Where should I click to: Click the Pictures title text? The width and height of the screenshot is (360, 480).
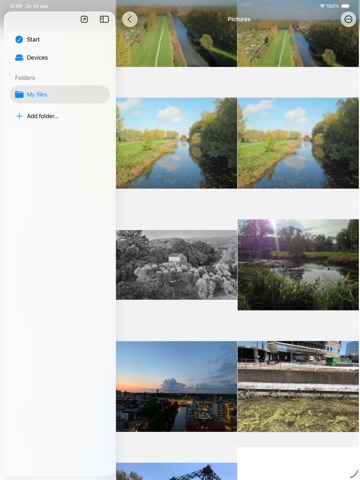(239, 19)
